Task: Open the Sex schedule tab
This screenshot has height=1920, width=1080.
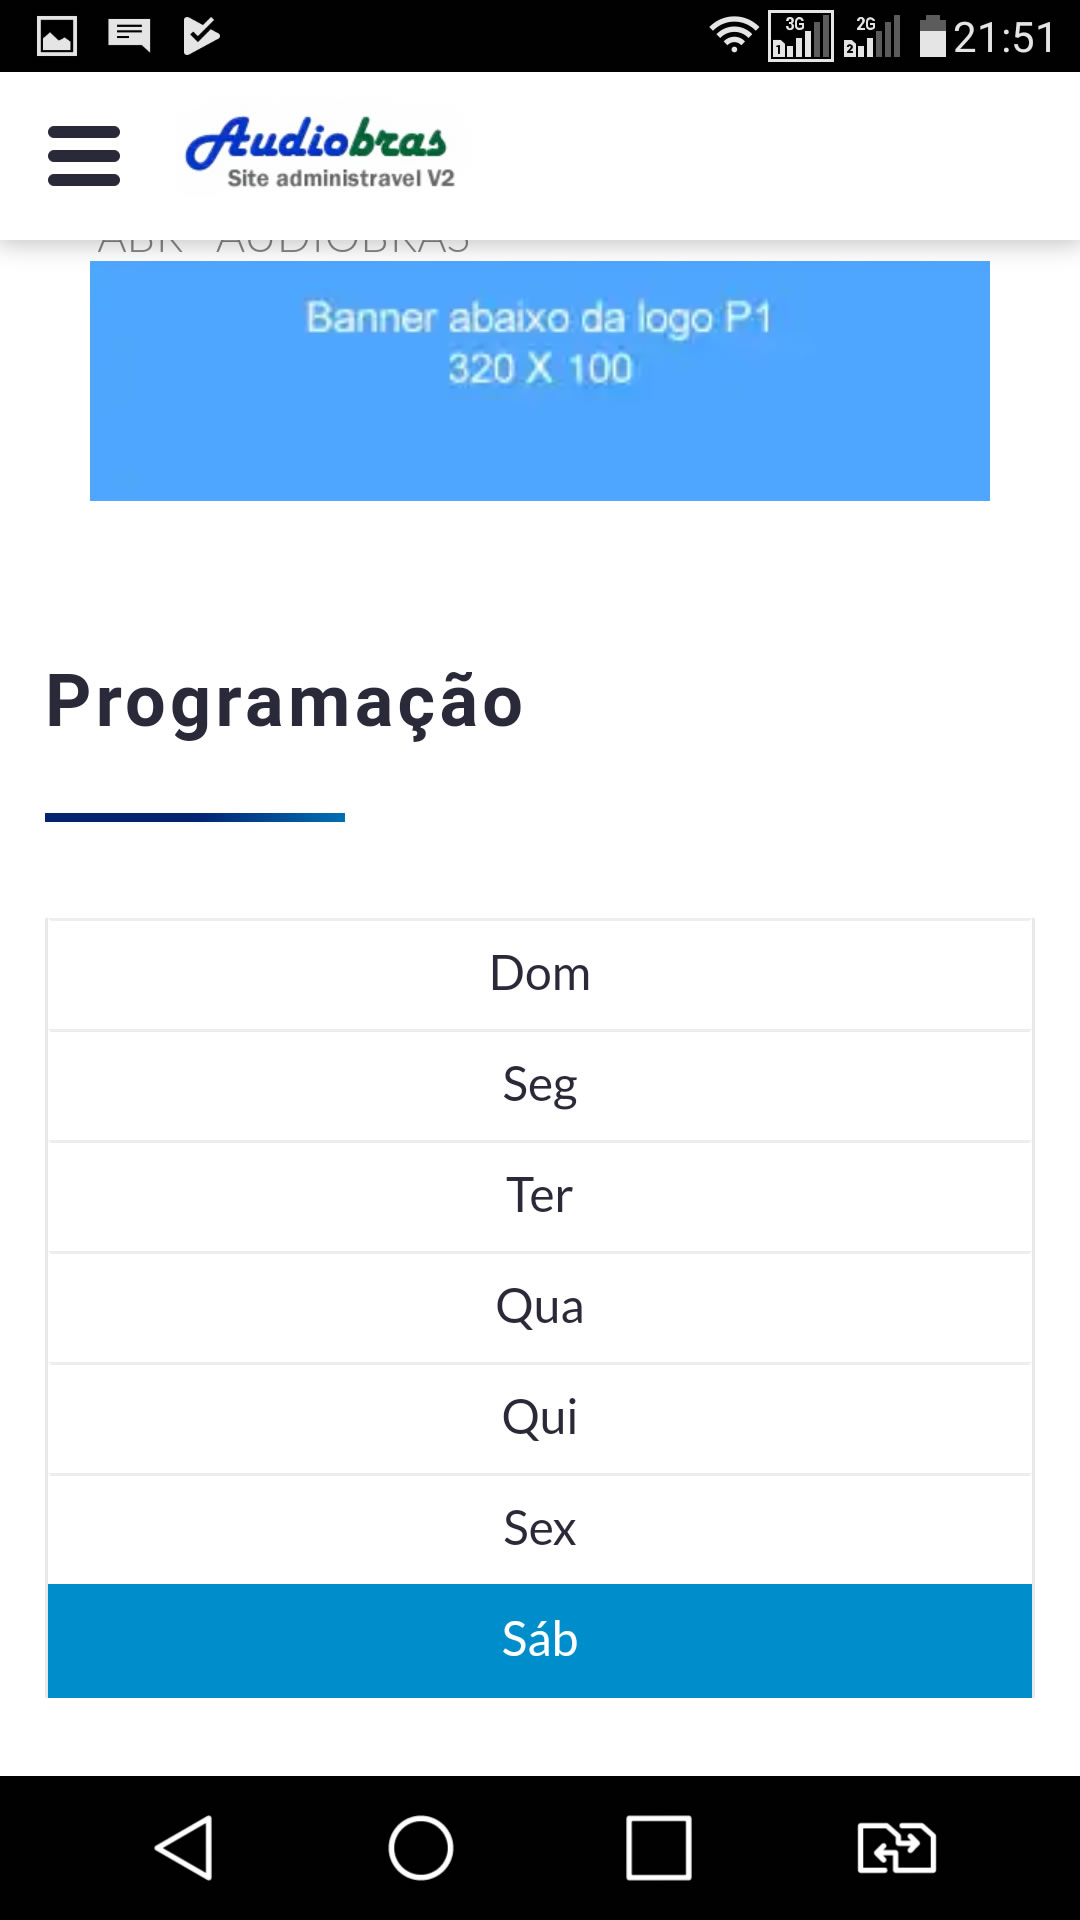Action: [540, 1530]
